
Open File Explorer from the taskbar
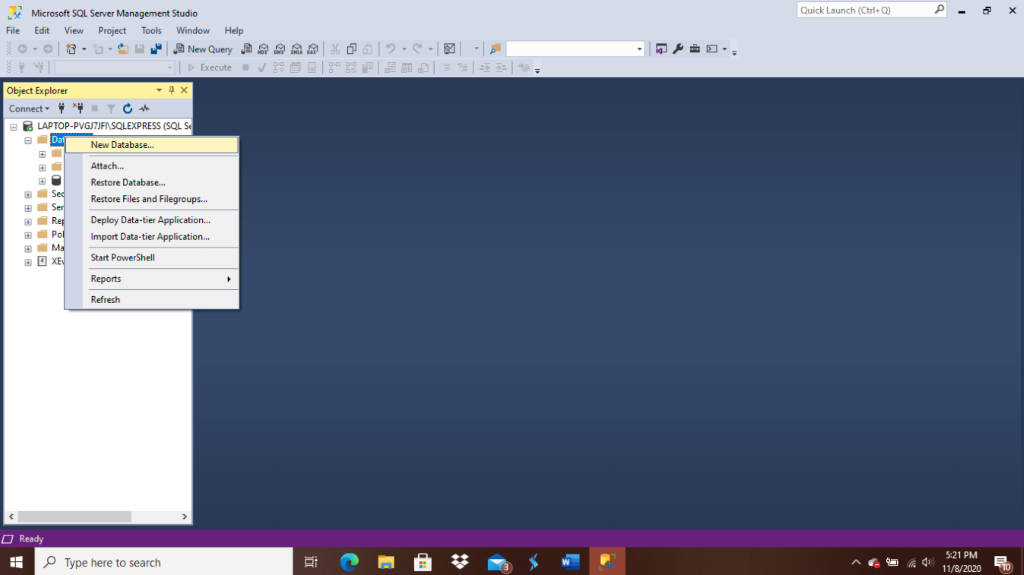pos(386,562)
